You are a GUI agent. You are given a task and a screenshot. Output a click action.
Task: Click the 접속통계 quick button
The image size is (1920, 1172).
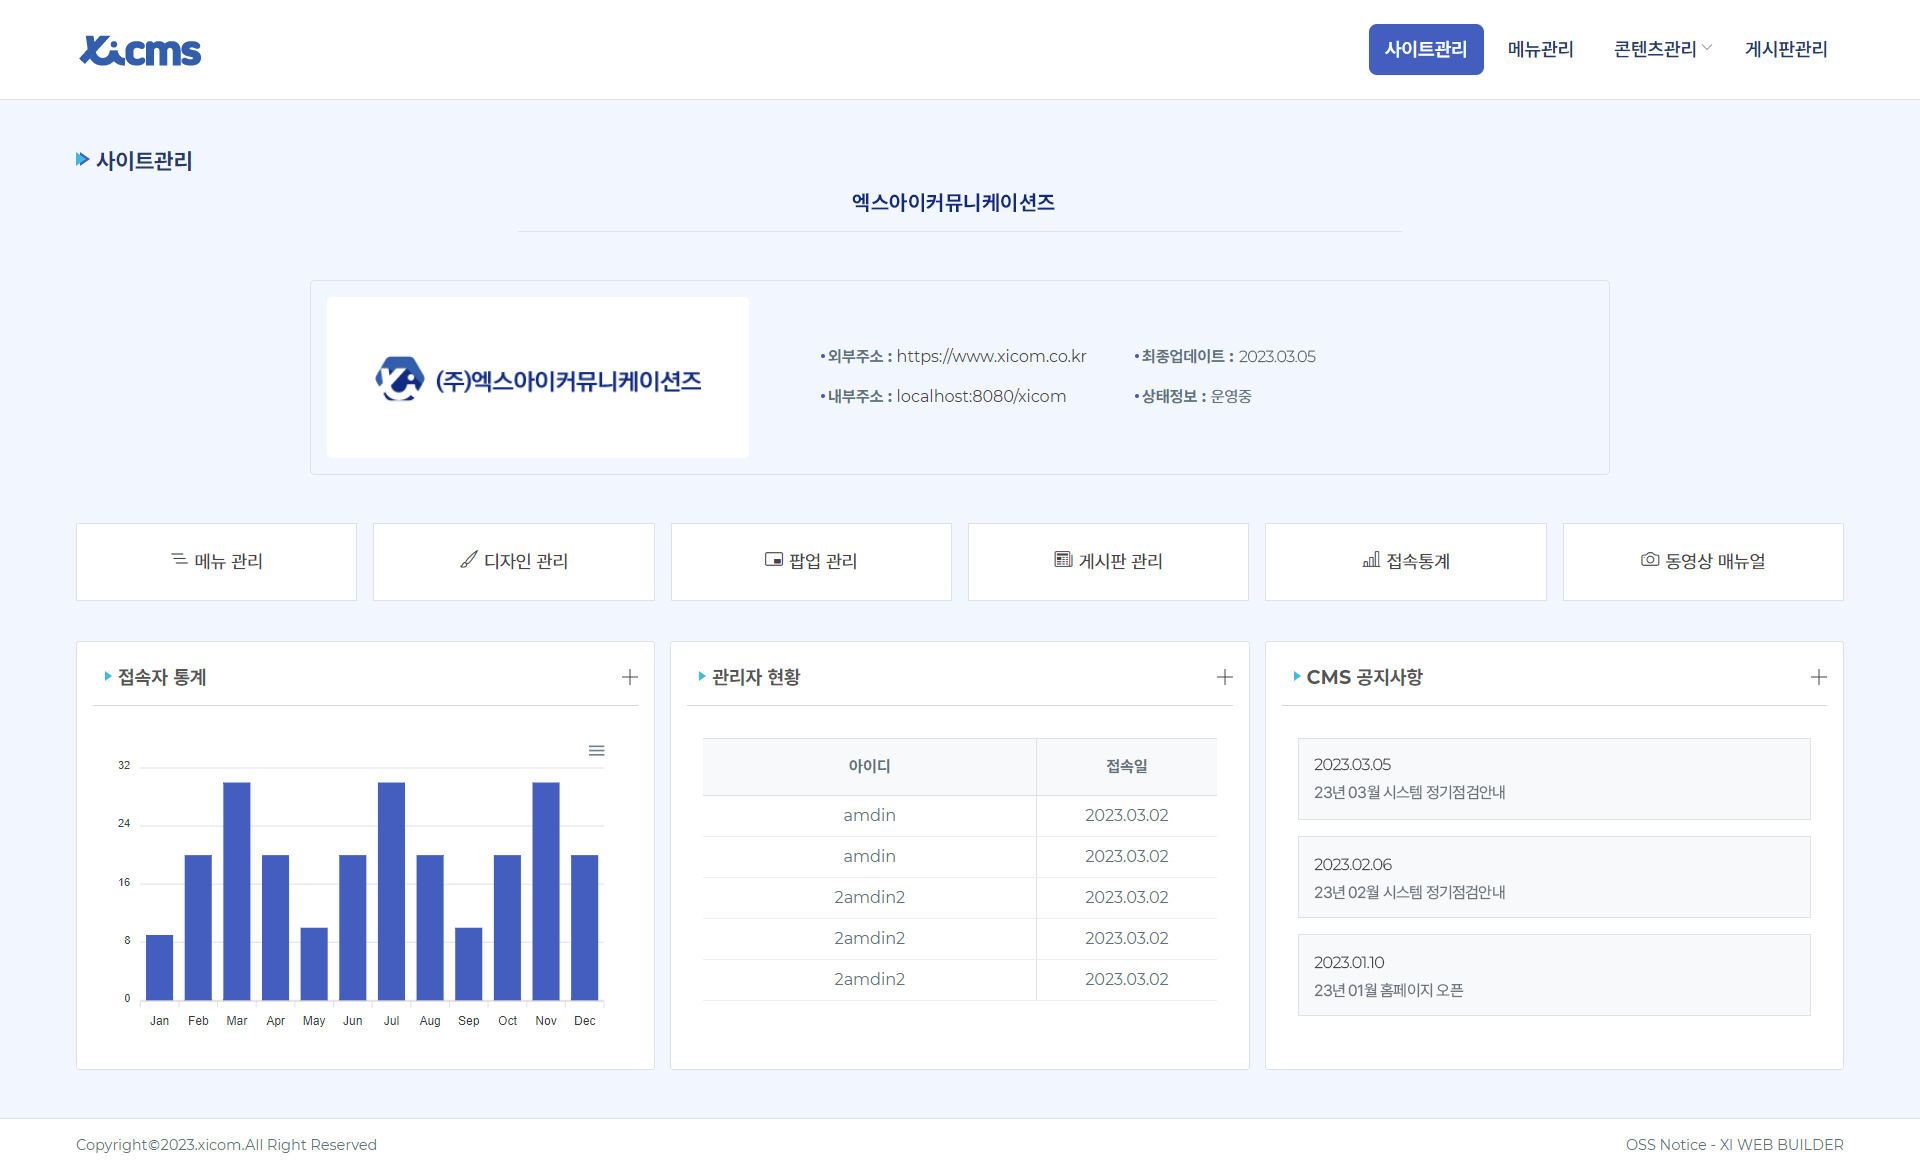[1405, 562]
